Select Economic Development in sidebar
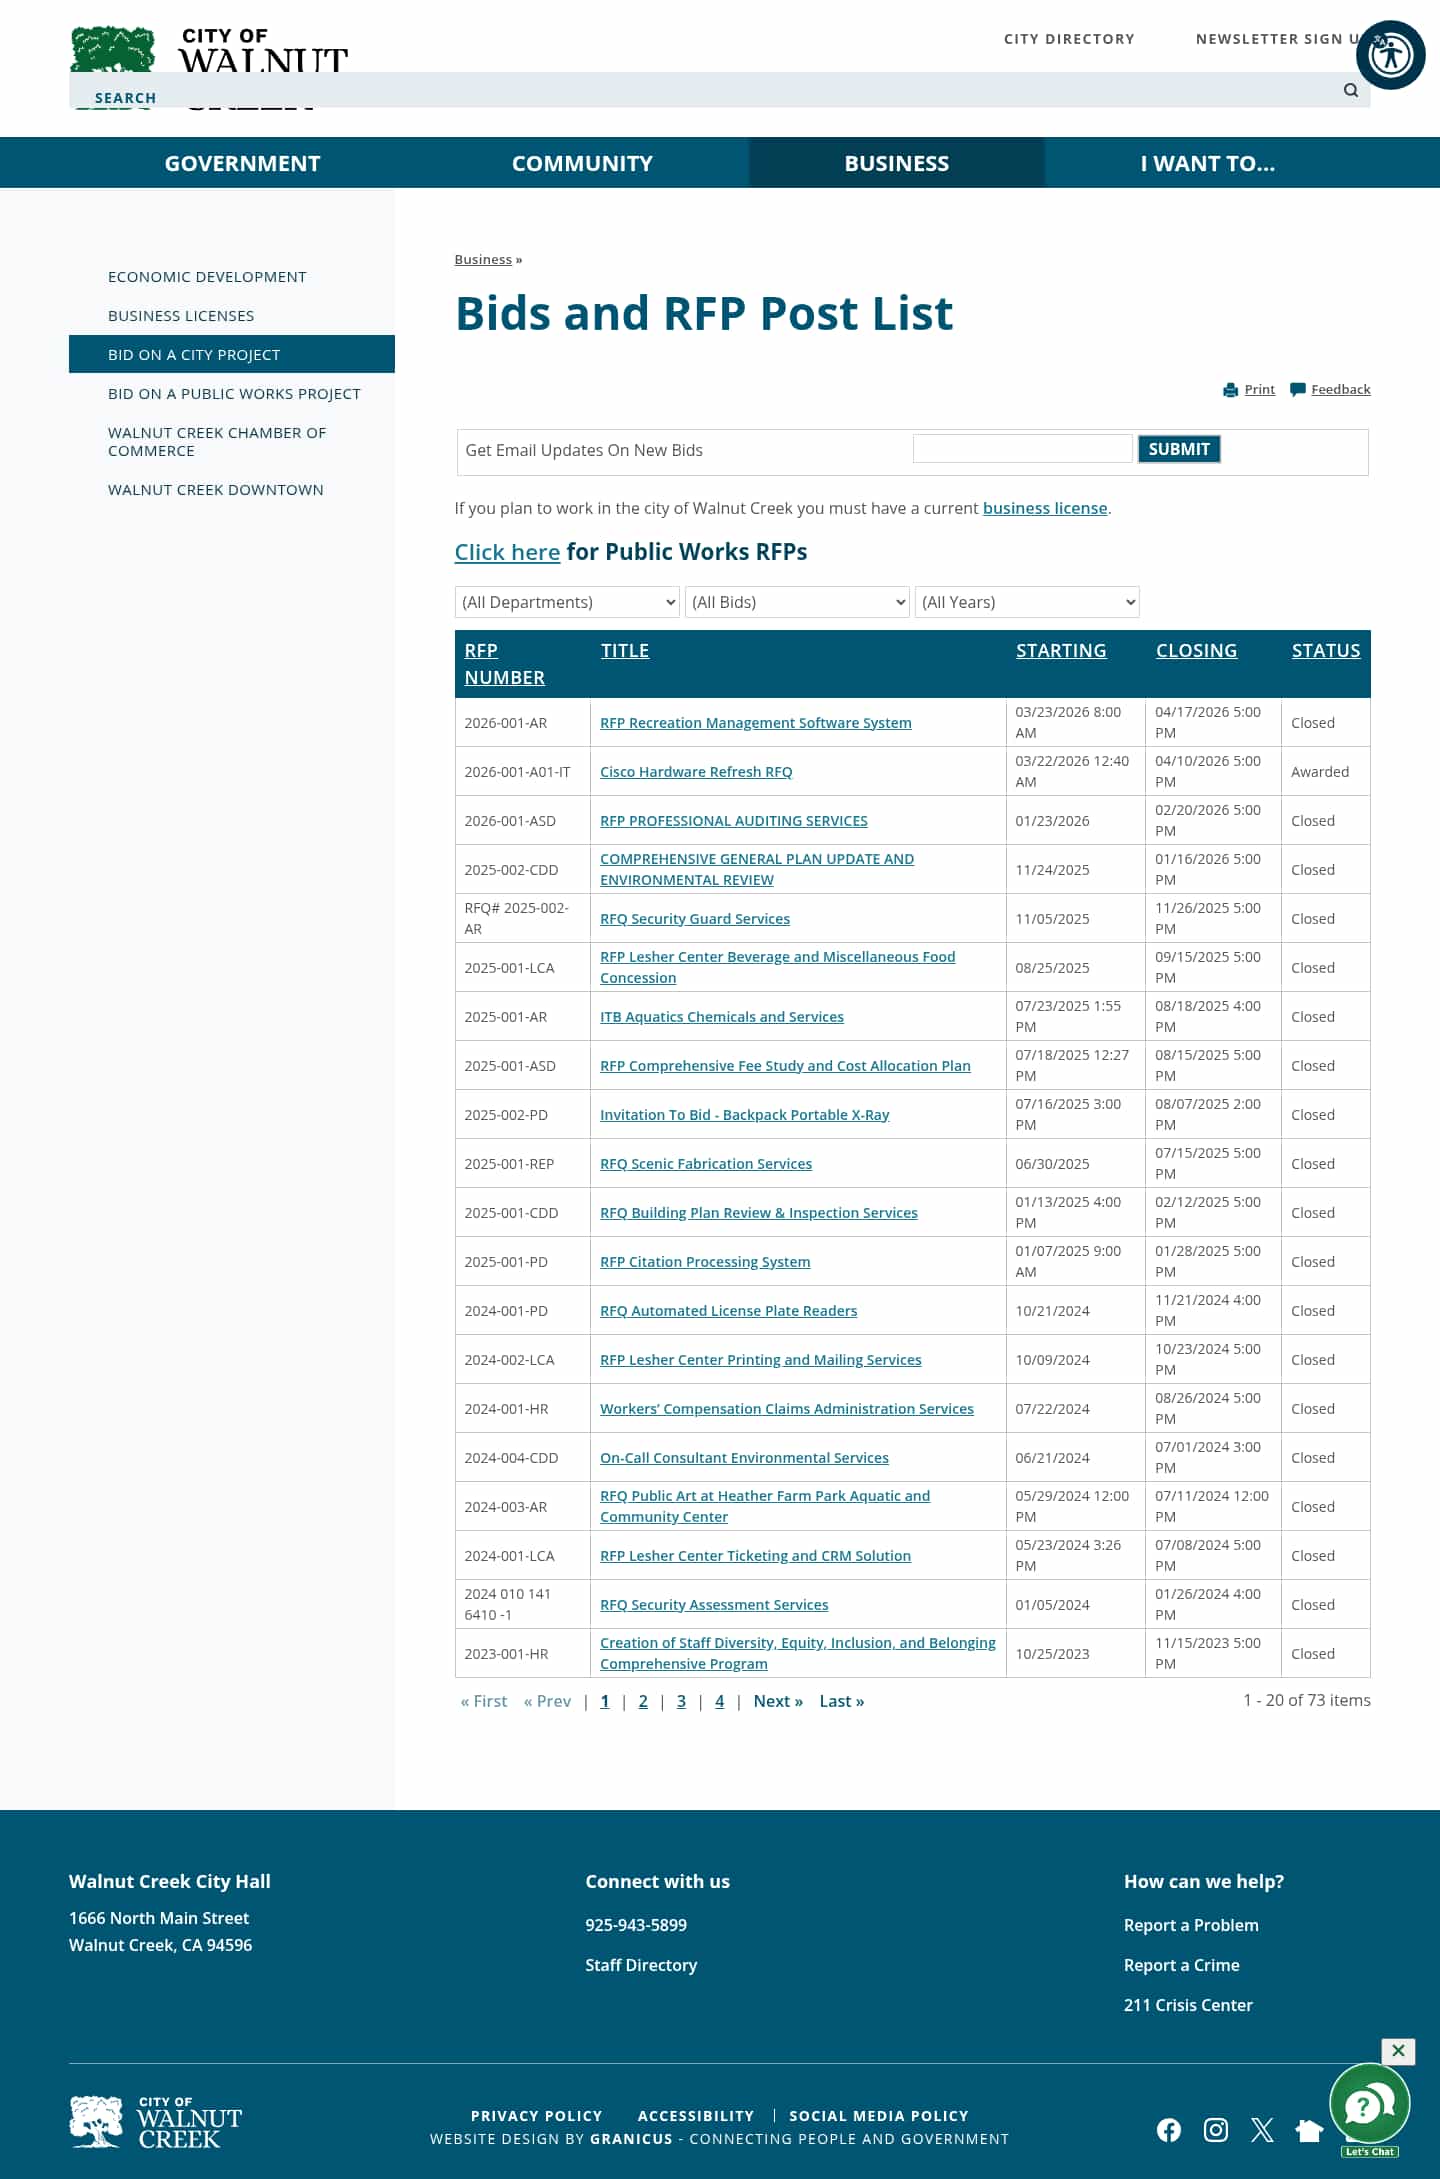1440x2179 pixels. click(x=207, y=277)
